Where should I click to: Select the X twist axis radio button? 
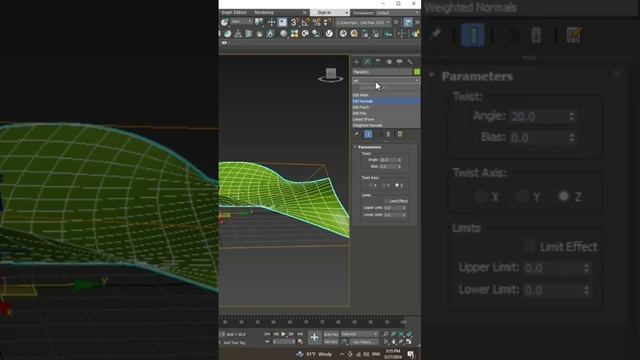coord(371,185)
